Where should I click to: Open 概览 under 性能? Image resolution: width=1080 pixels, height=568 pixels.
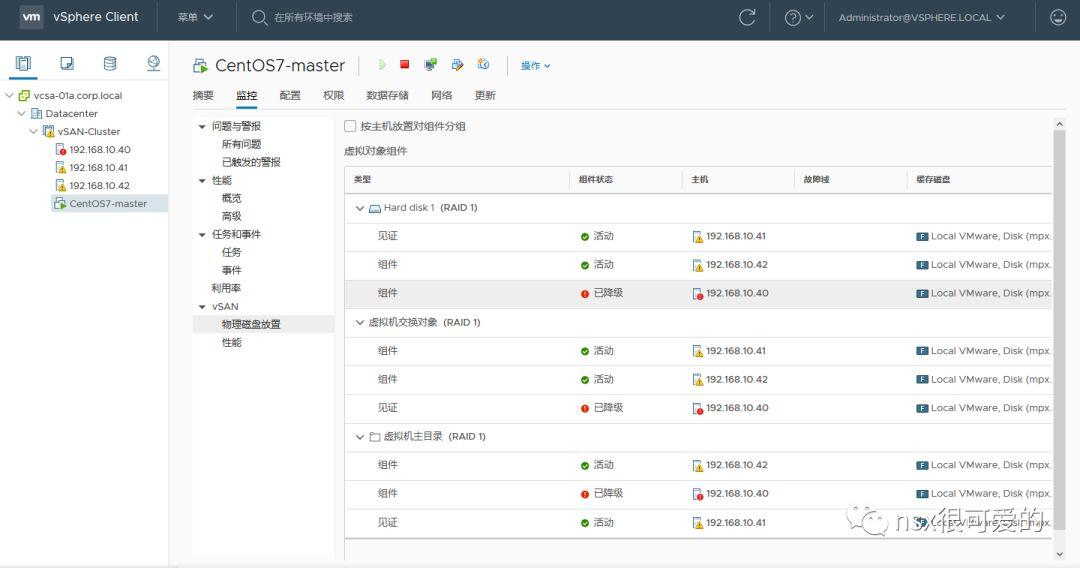(x=231, y=198)
